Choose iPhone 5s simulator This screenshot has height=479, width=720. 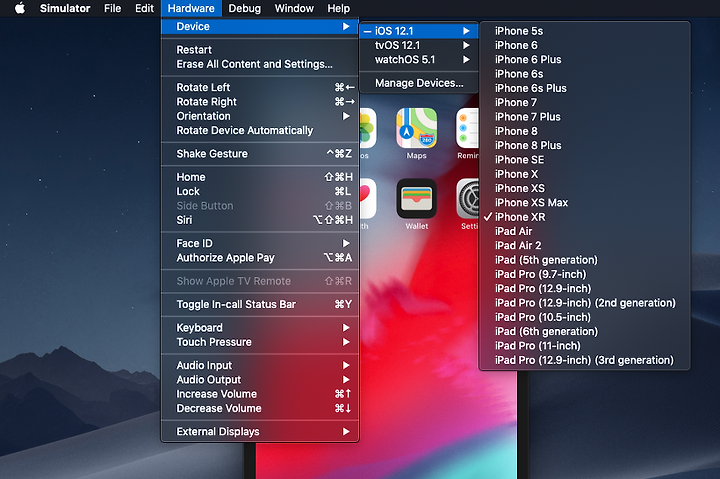(x=585, y=31)
